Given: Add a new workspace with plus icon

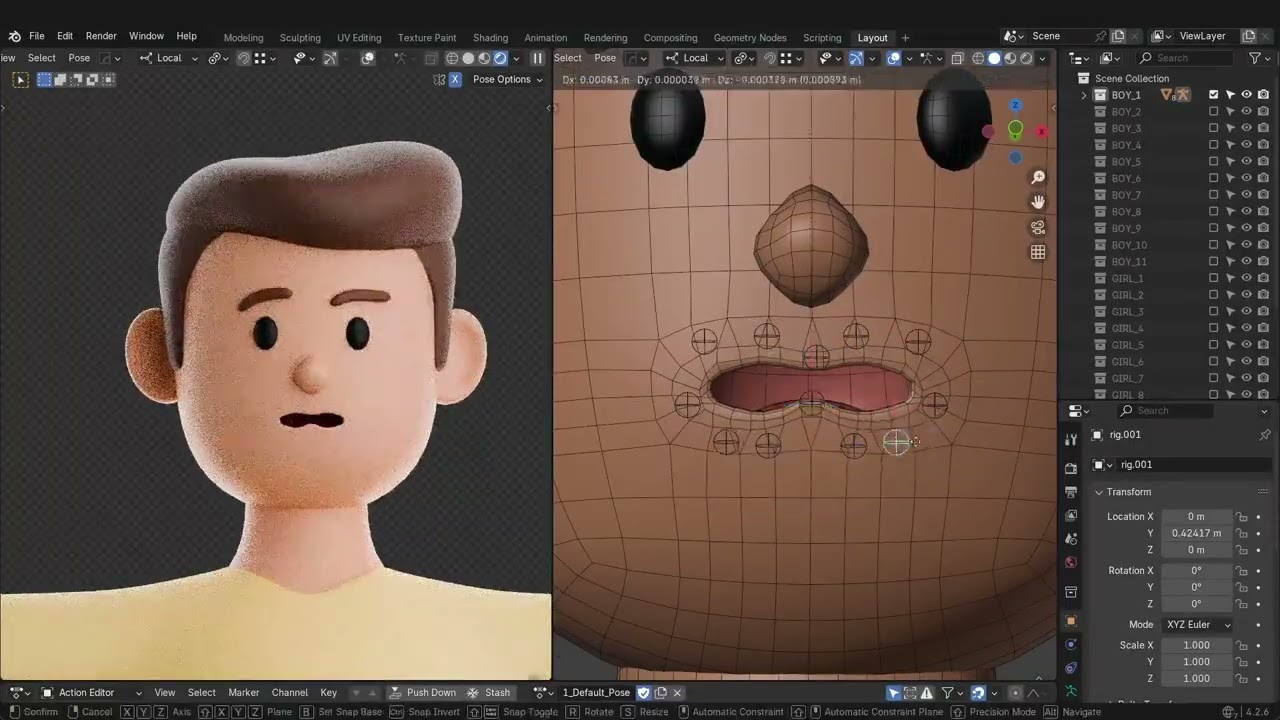Looking at the screenshot, I should pyautogui.click(x=906, y=38).
